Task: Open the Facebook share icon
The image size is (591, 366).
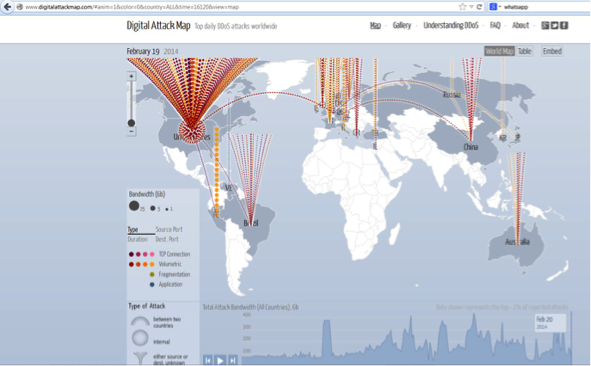Action: 564,25
